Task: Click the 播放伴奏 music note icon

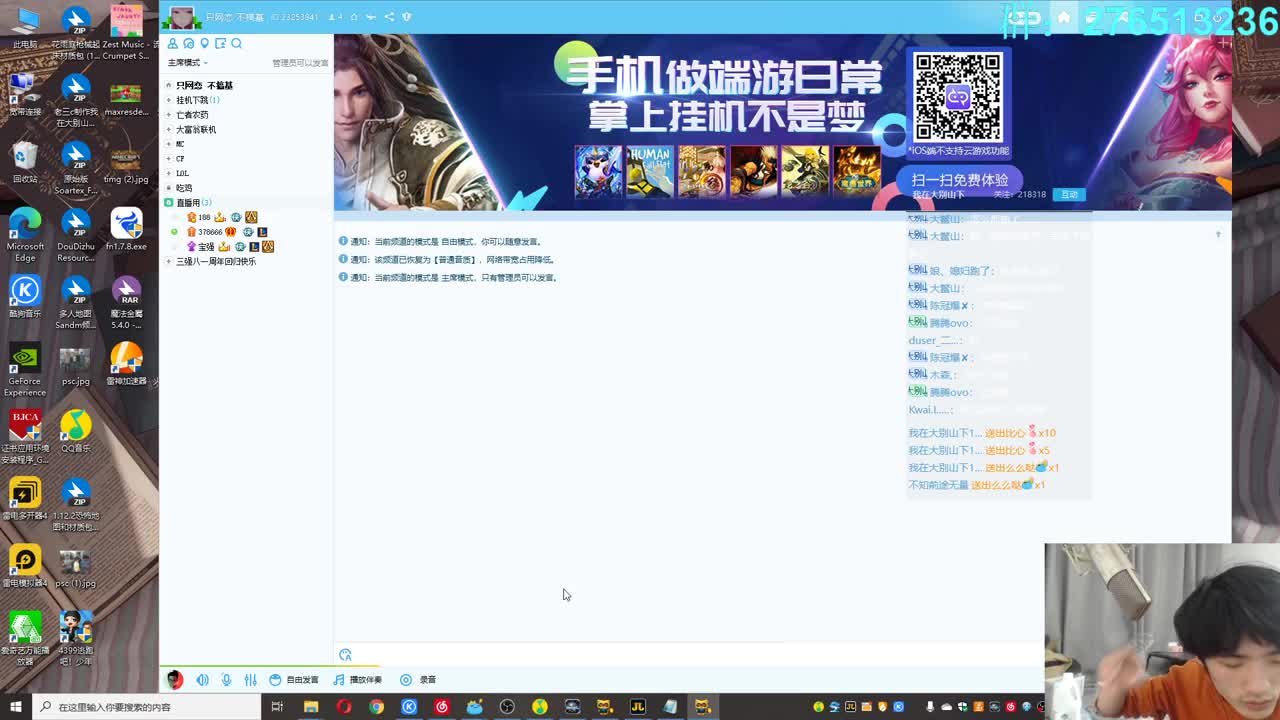Action: coord(339,679)
